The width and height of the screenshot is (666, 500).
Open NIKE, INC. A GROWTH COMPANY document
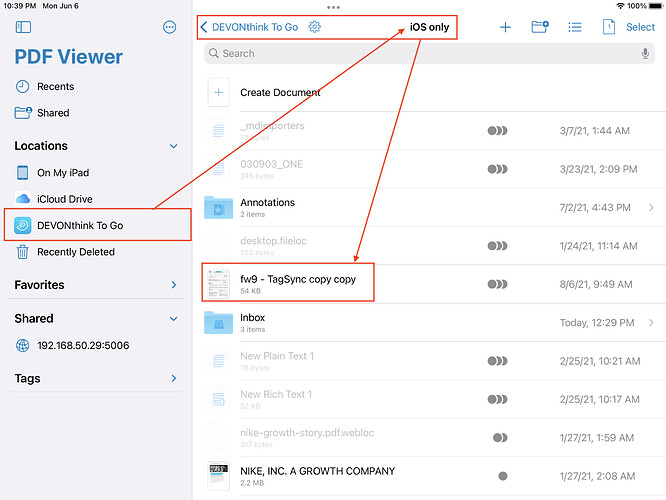click(429, 476)
